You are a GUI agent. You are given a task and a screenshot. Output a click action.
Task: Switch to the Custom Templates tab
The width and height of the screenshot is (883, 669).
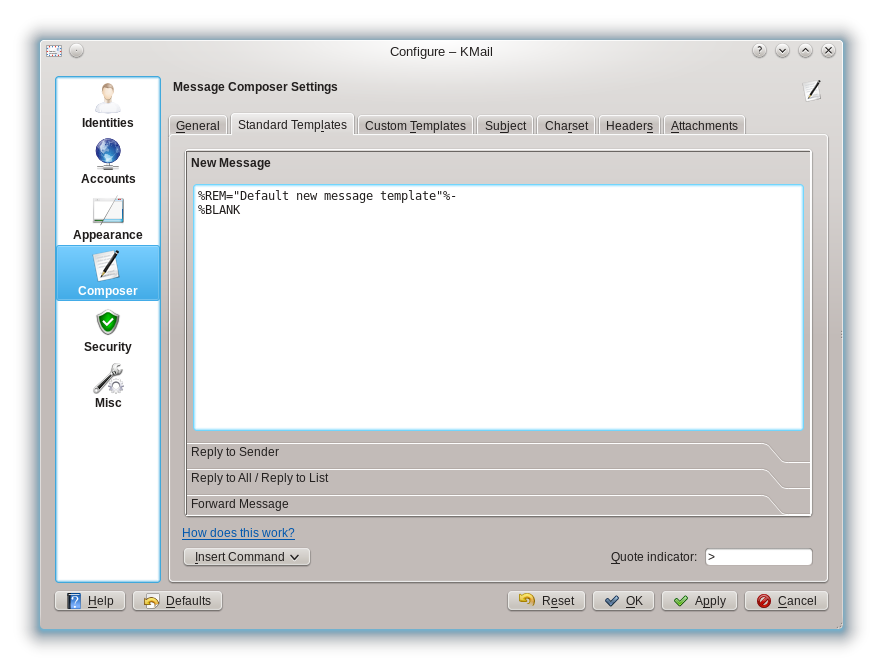[x=415, y=124]
